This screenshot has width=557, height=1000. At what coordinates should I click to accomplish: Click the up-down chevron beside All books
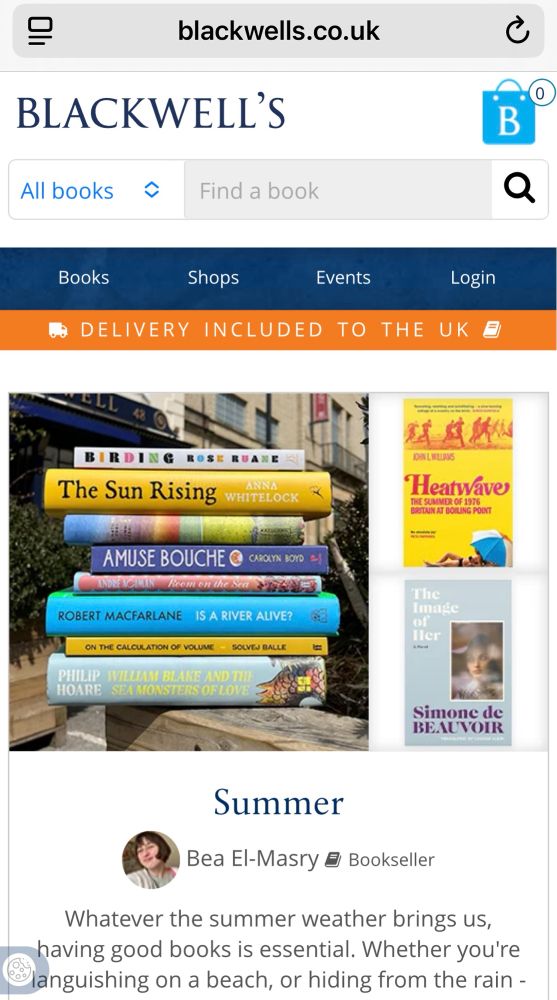click(x=151, y=189)
